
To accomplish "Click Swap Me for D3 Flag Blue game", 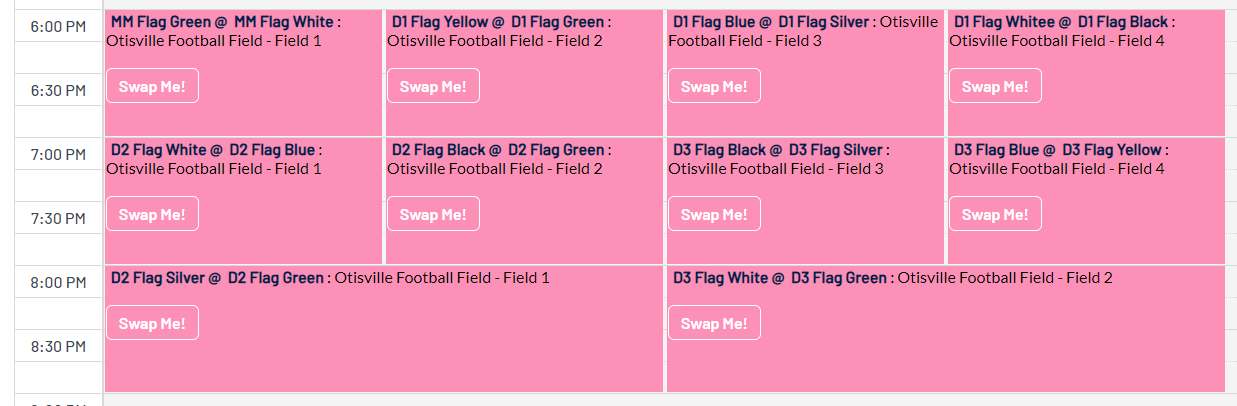I will (995, 214).
